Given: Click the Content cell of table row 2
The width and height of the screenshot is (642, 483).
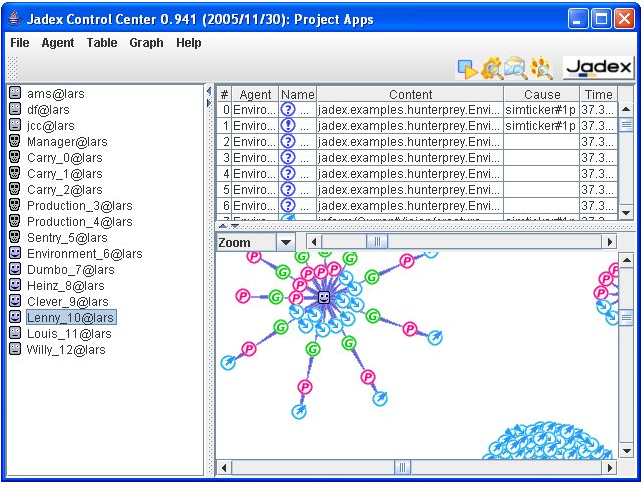Looking at the screenshot, I should (x=410, y=142).
